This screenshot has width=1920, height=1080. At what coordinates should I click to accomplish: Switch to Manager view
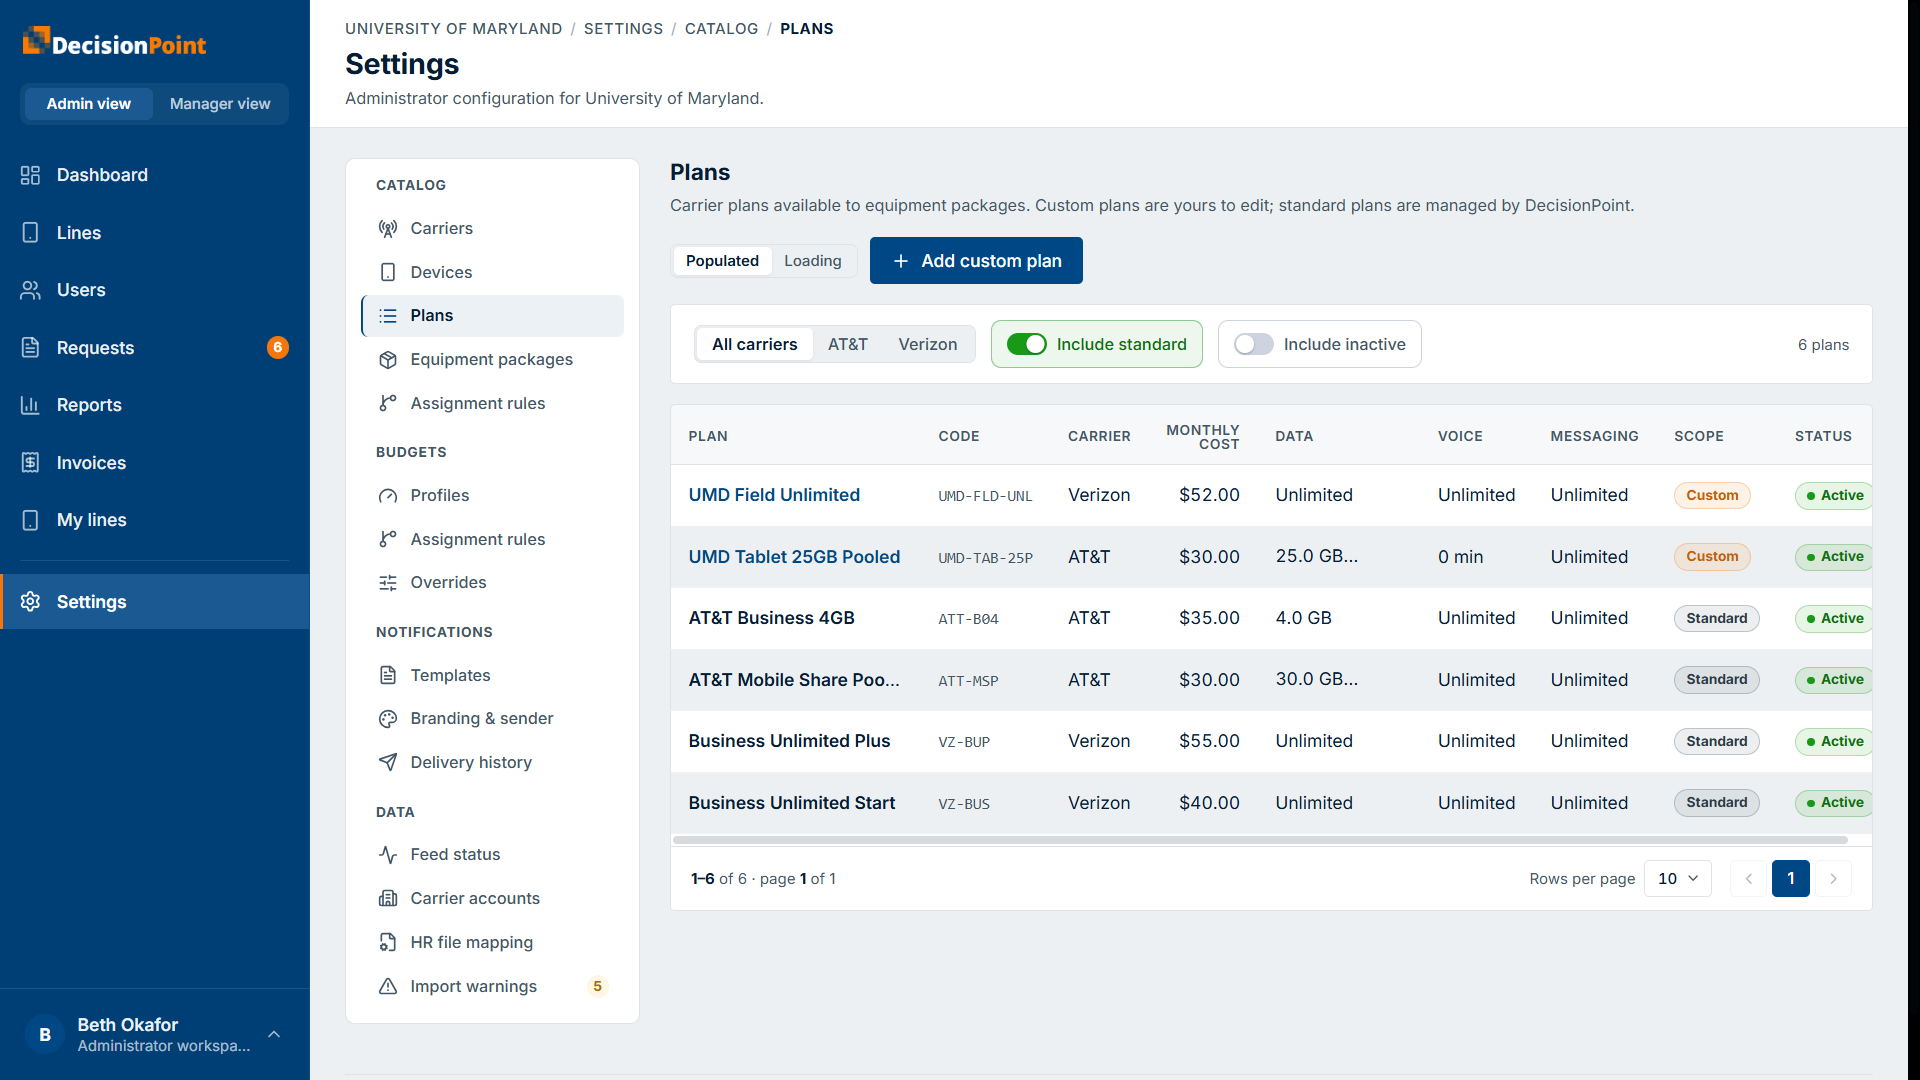(220, 104)
